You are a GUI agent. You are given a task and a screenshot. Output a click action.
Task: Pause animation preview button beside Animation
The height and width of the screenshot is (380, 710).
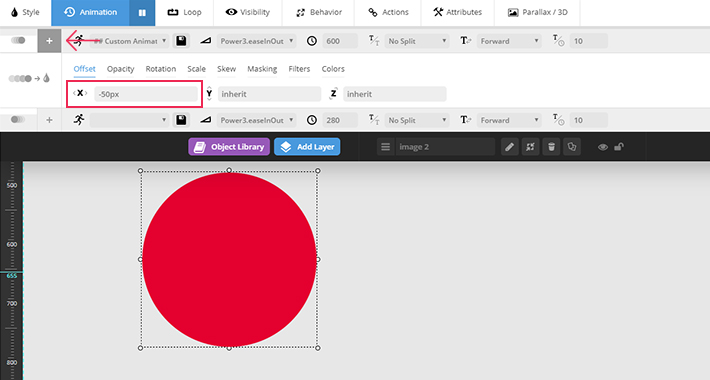tap(142, 13)
